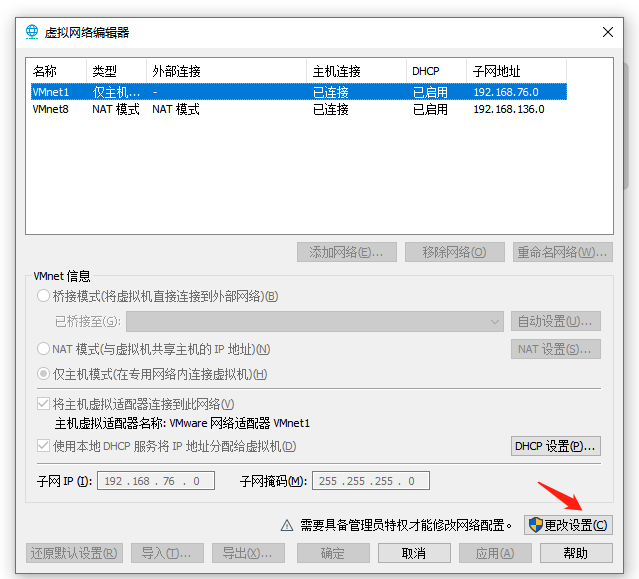The height and width of the screenshot is (579, 639).
Task: Click the 取消 button
Action: [x=414, y=553]
